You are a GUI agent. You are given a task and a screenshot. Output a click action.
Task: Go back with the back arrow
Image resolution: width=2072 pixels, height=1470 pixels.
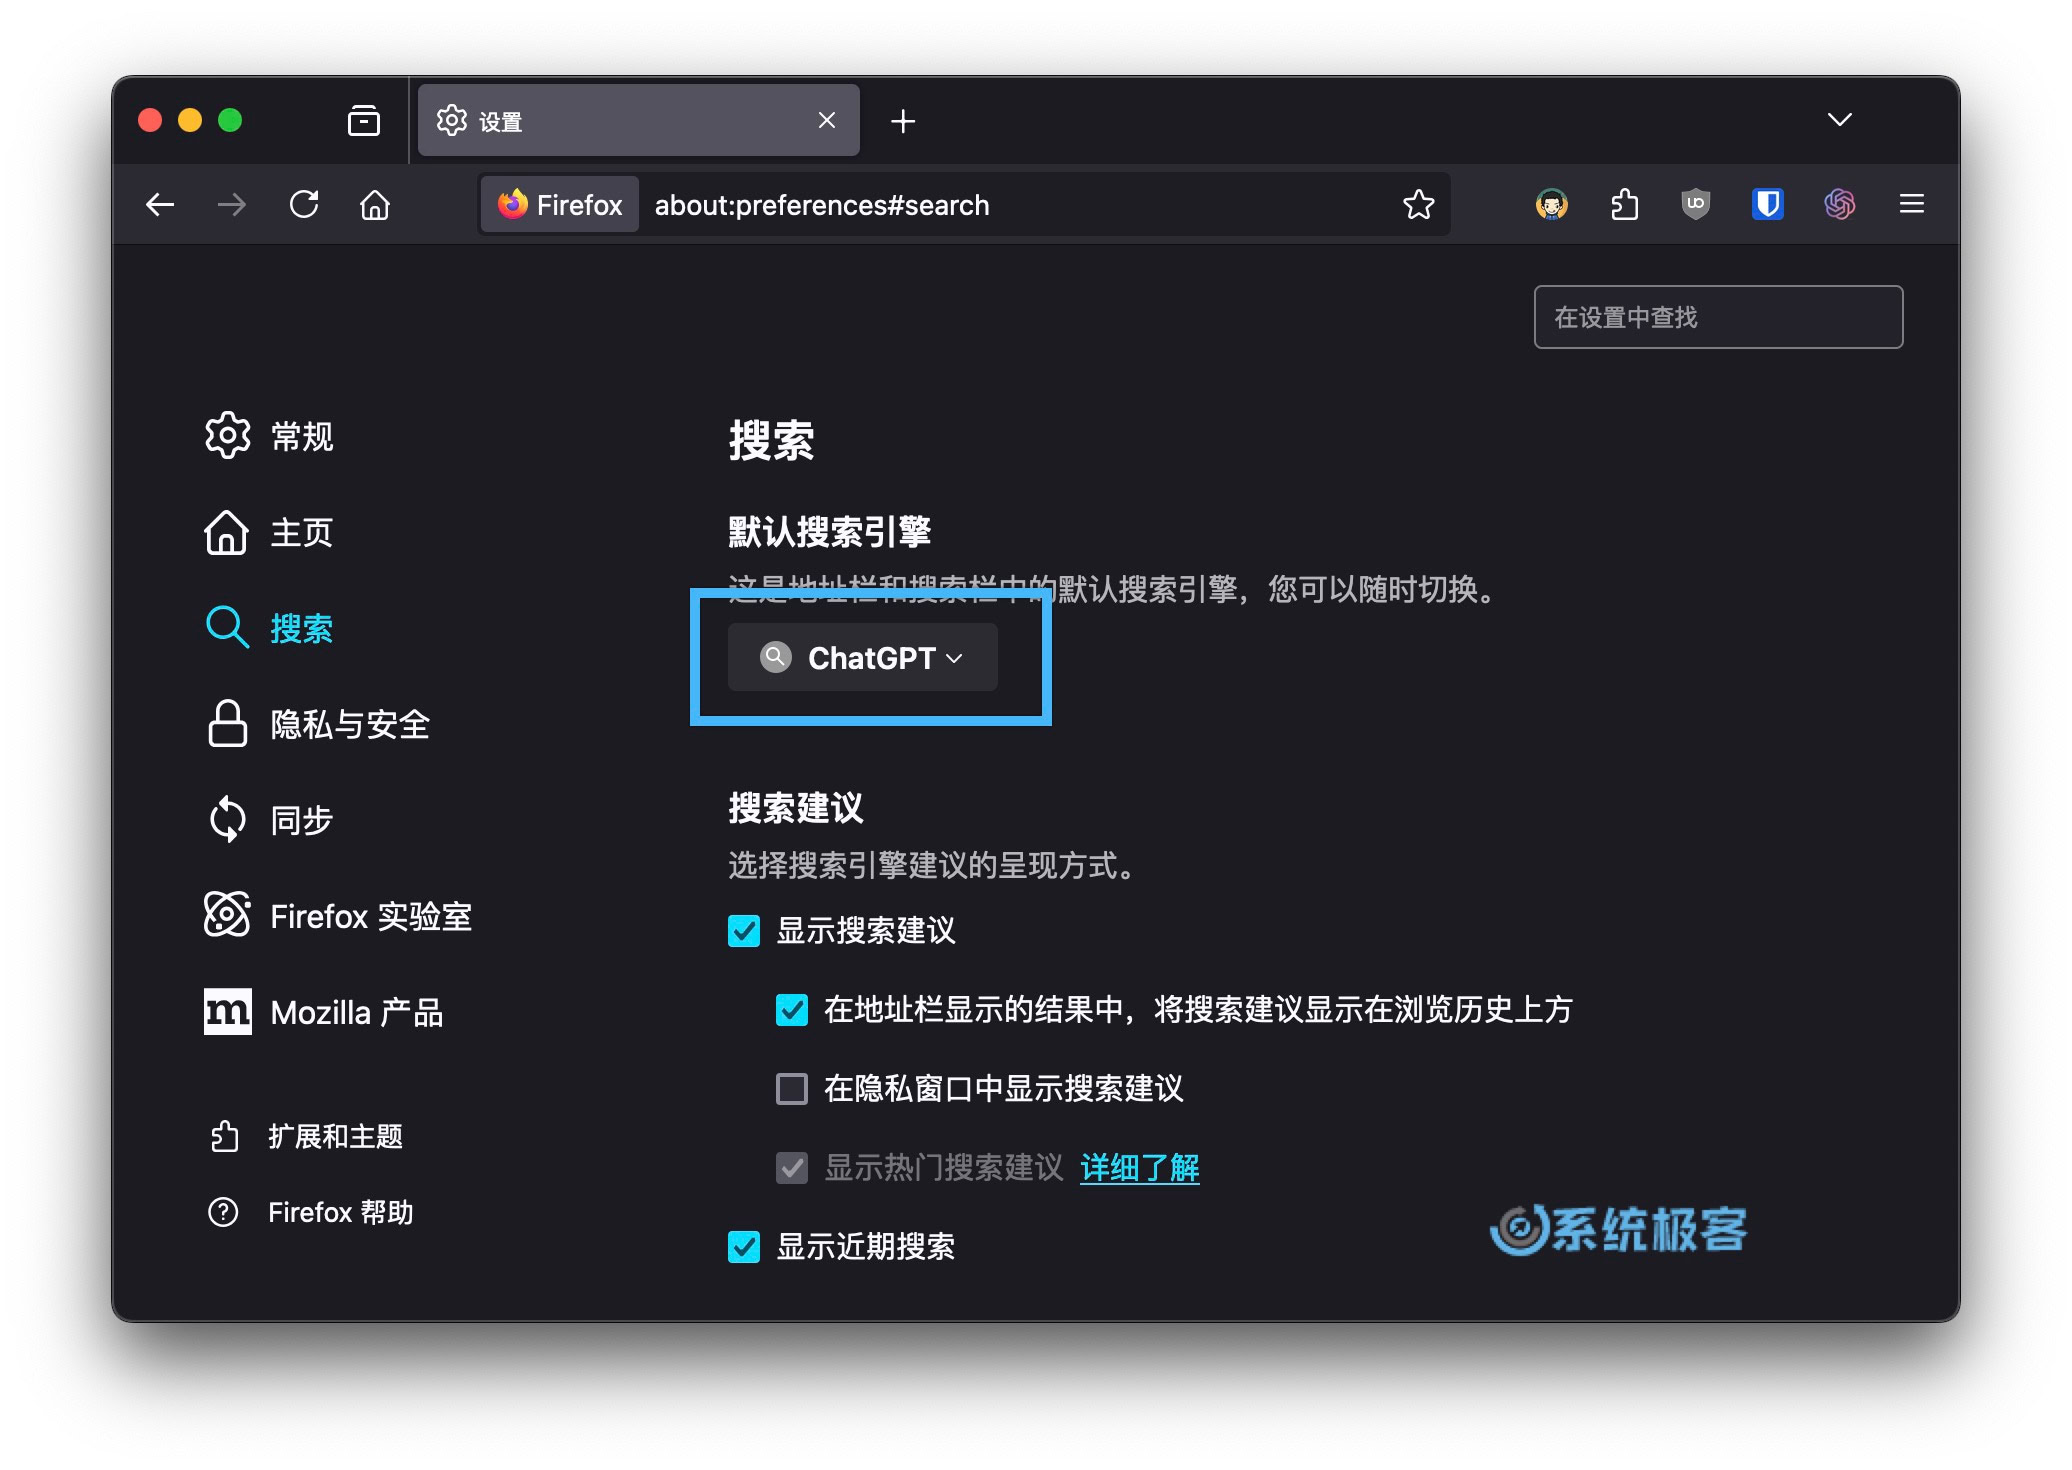pos(160,205)
